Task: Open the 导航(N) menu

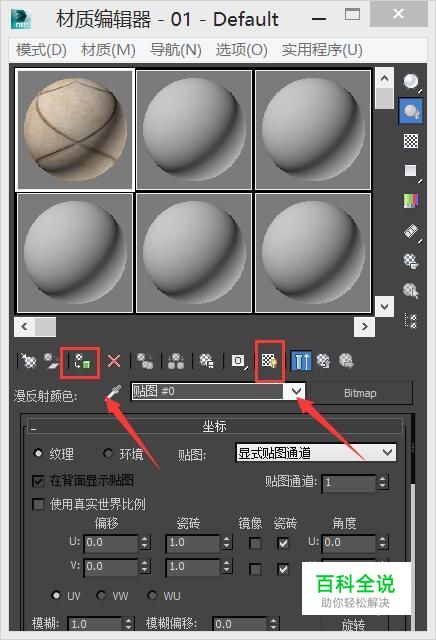Action: [x=176, y=50]
